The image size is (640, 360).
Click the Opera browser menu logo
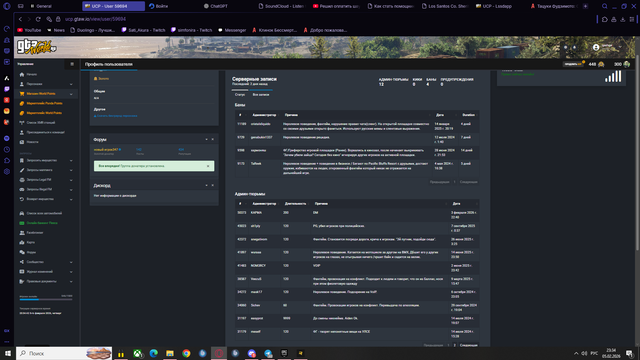click(x=7, y=6)
